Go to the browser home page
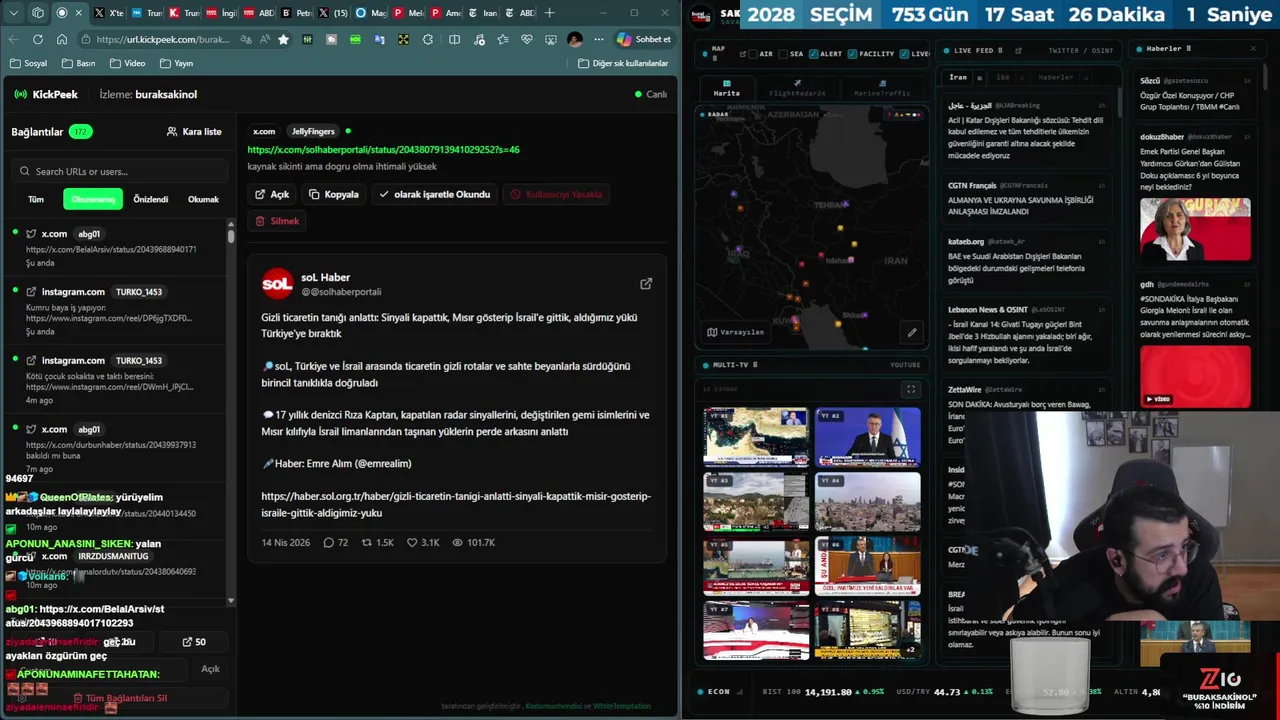The height and width of the screenshot is (720, 1280). [x=62, y=39]
